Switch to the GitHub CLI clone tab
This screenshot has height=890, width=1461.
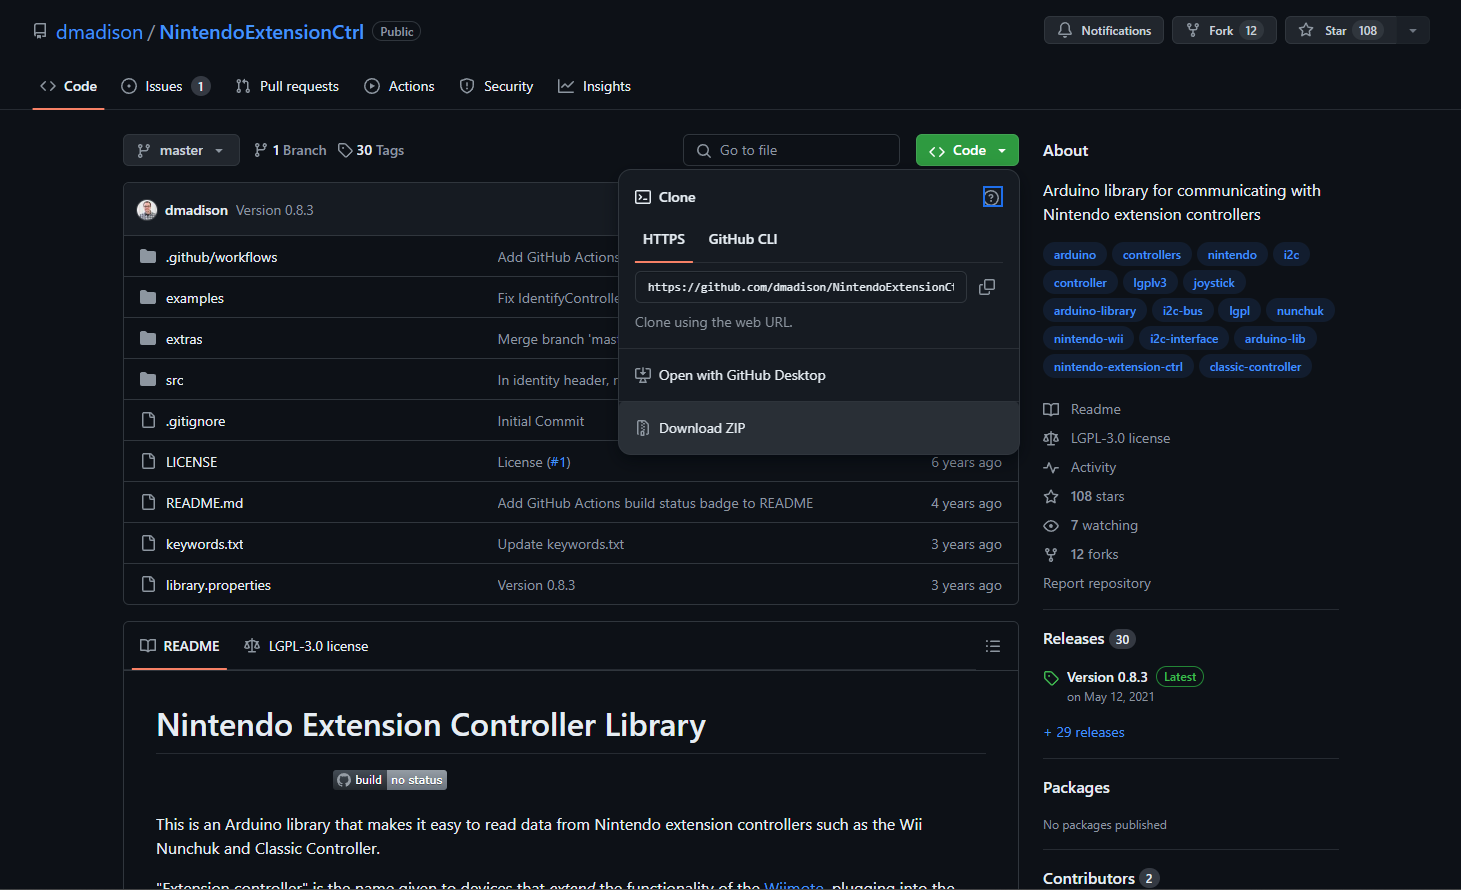(x=743, y=239)
